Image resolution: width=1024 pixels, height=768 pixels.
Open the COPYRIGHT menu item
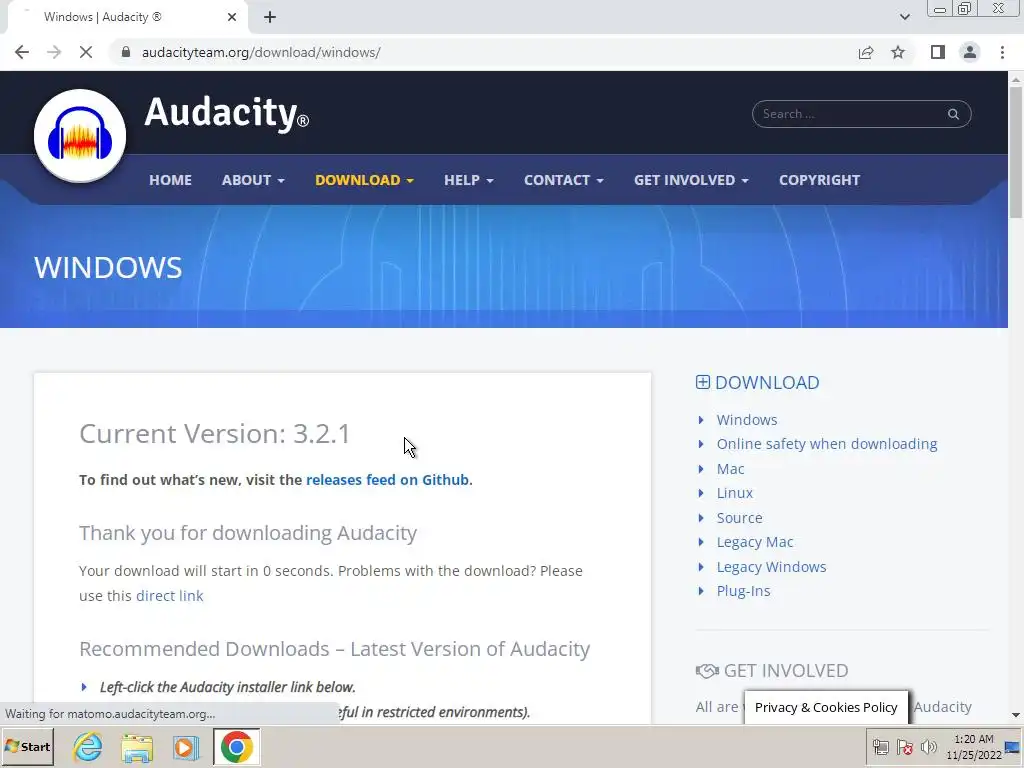coord(820,180)
